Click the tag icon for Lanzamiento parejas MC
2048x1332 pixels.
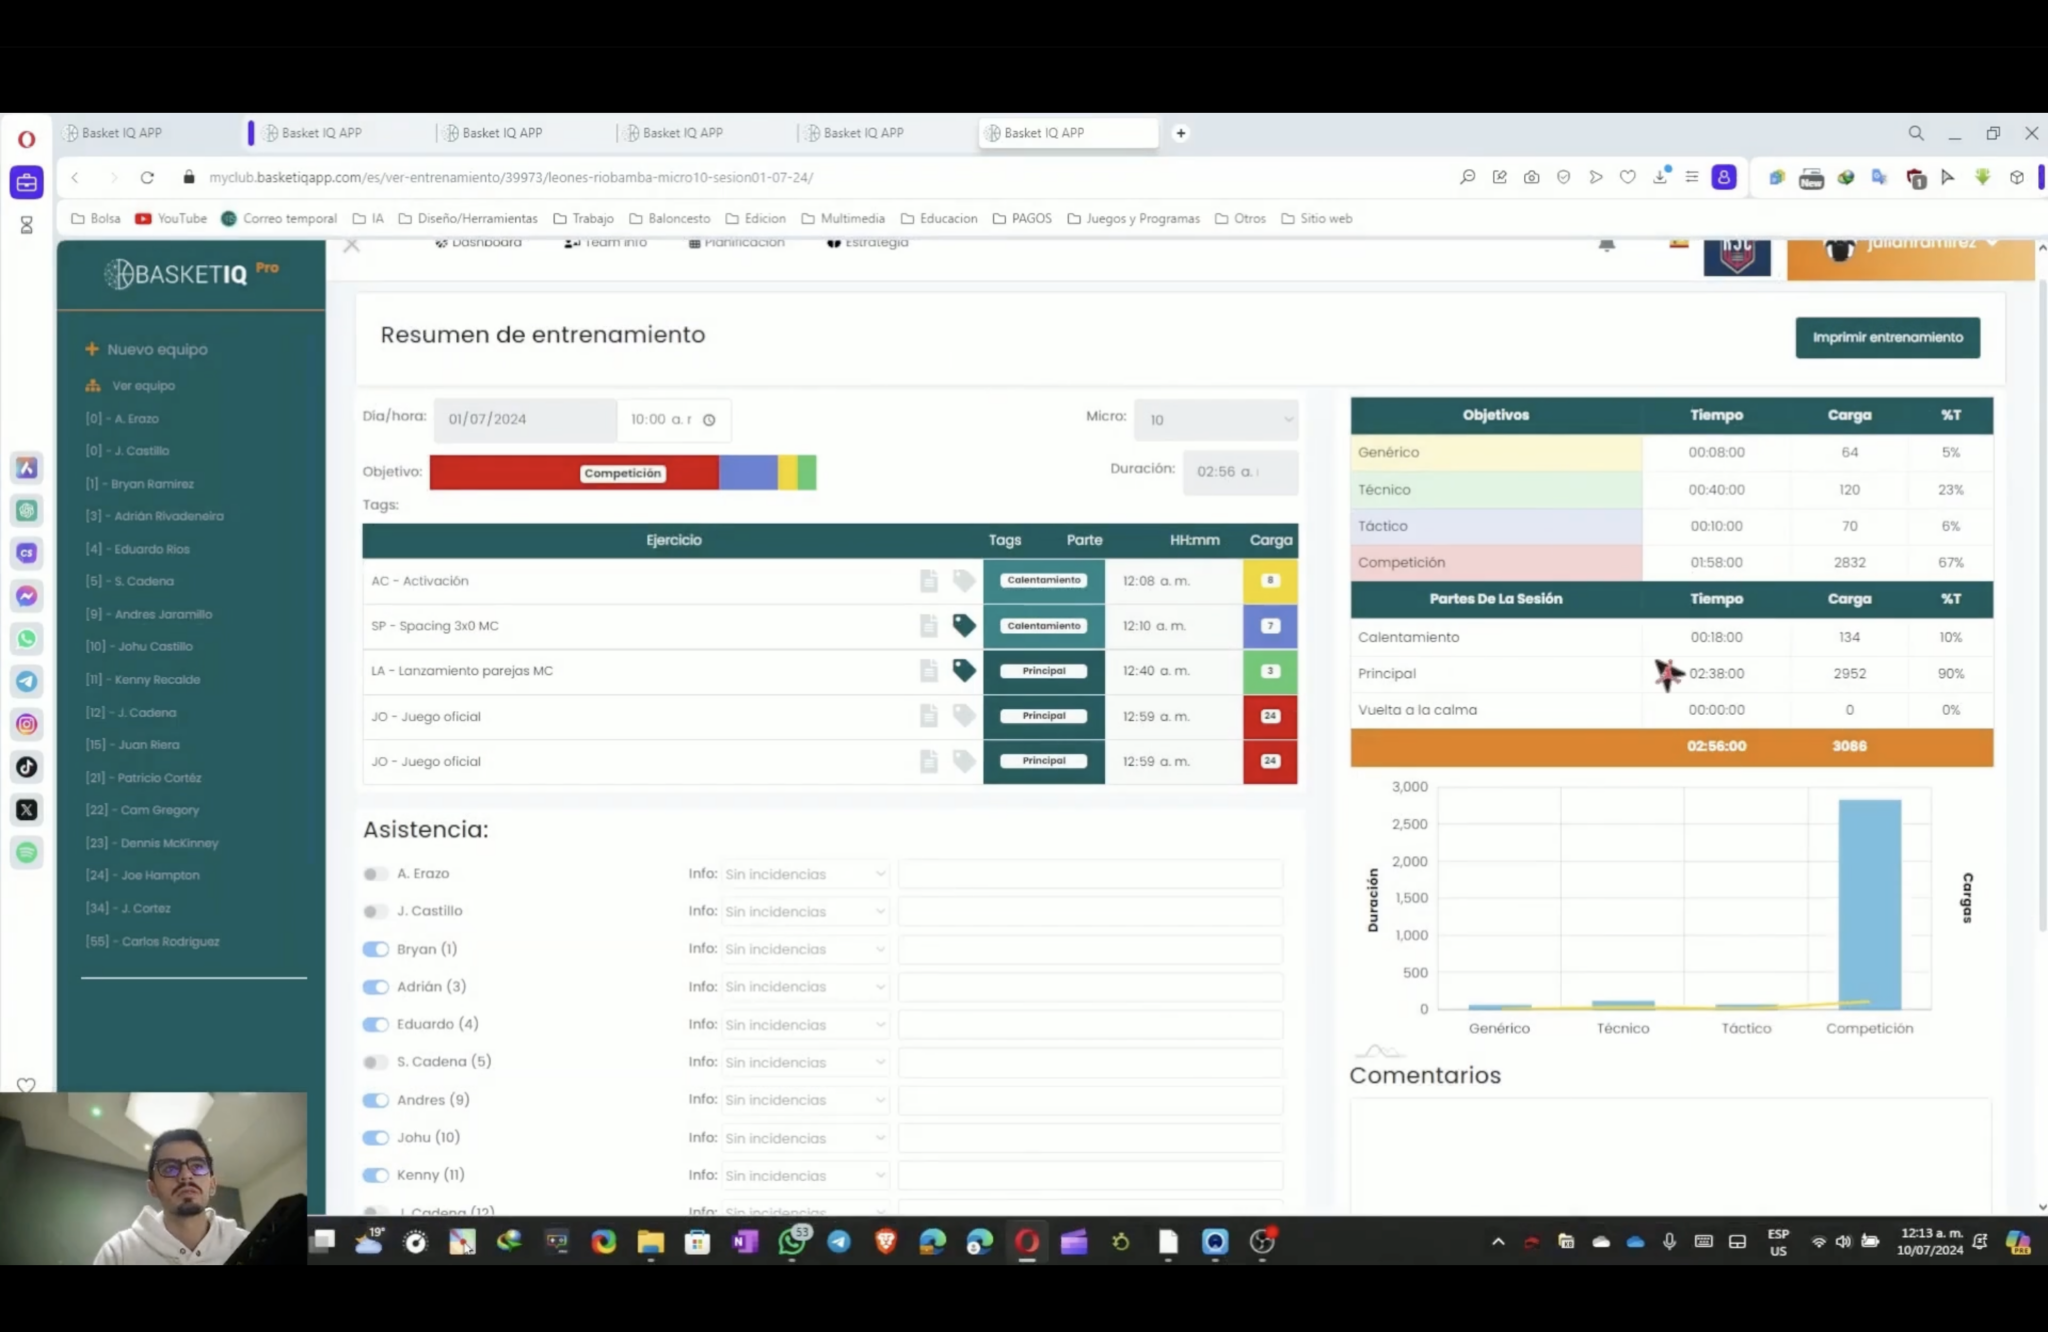pyautogui.click(x=964, y=670)
